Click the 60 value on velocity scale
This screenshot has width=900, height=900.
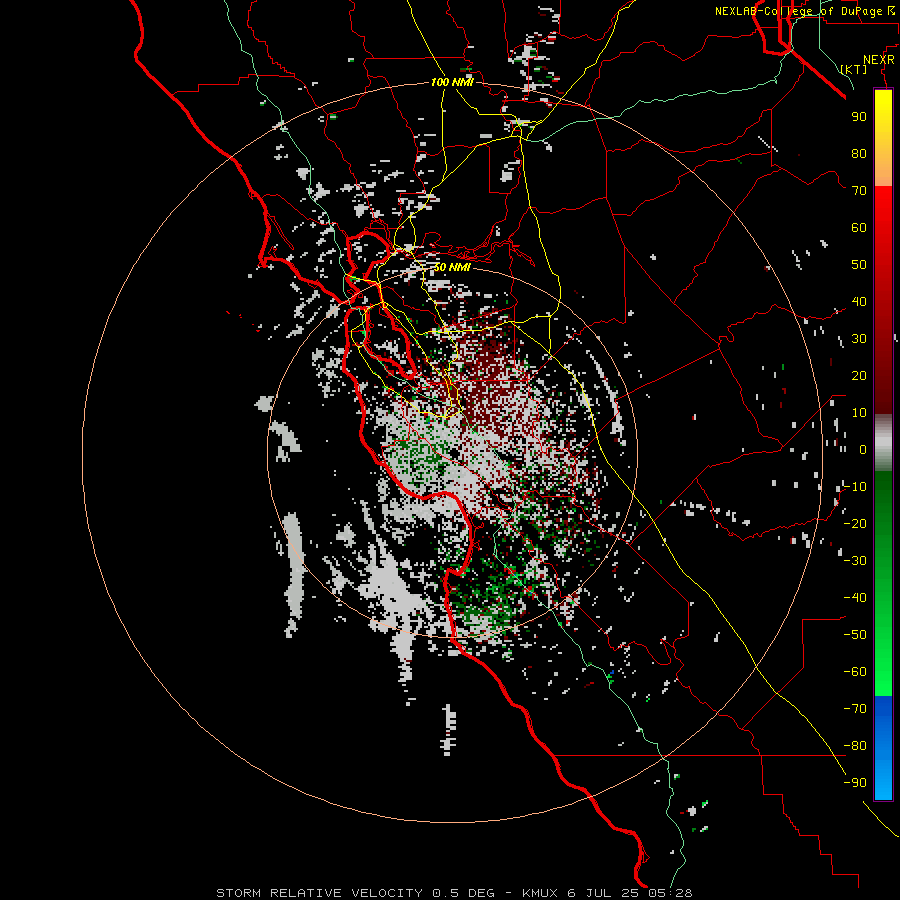click(x=859, y=228)
